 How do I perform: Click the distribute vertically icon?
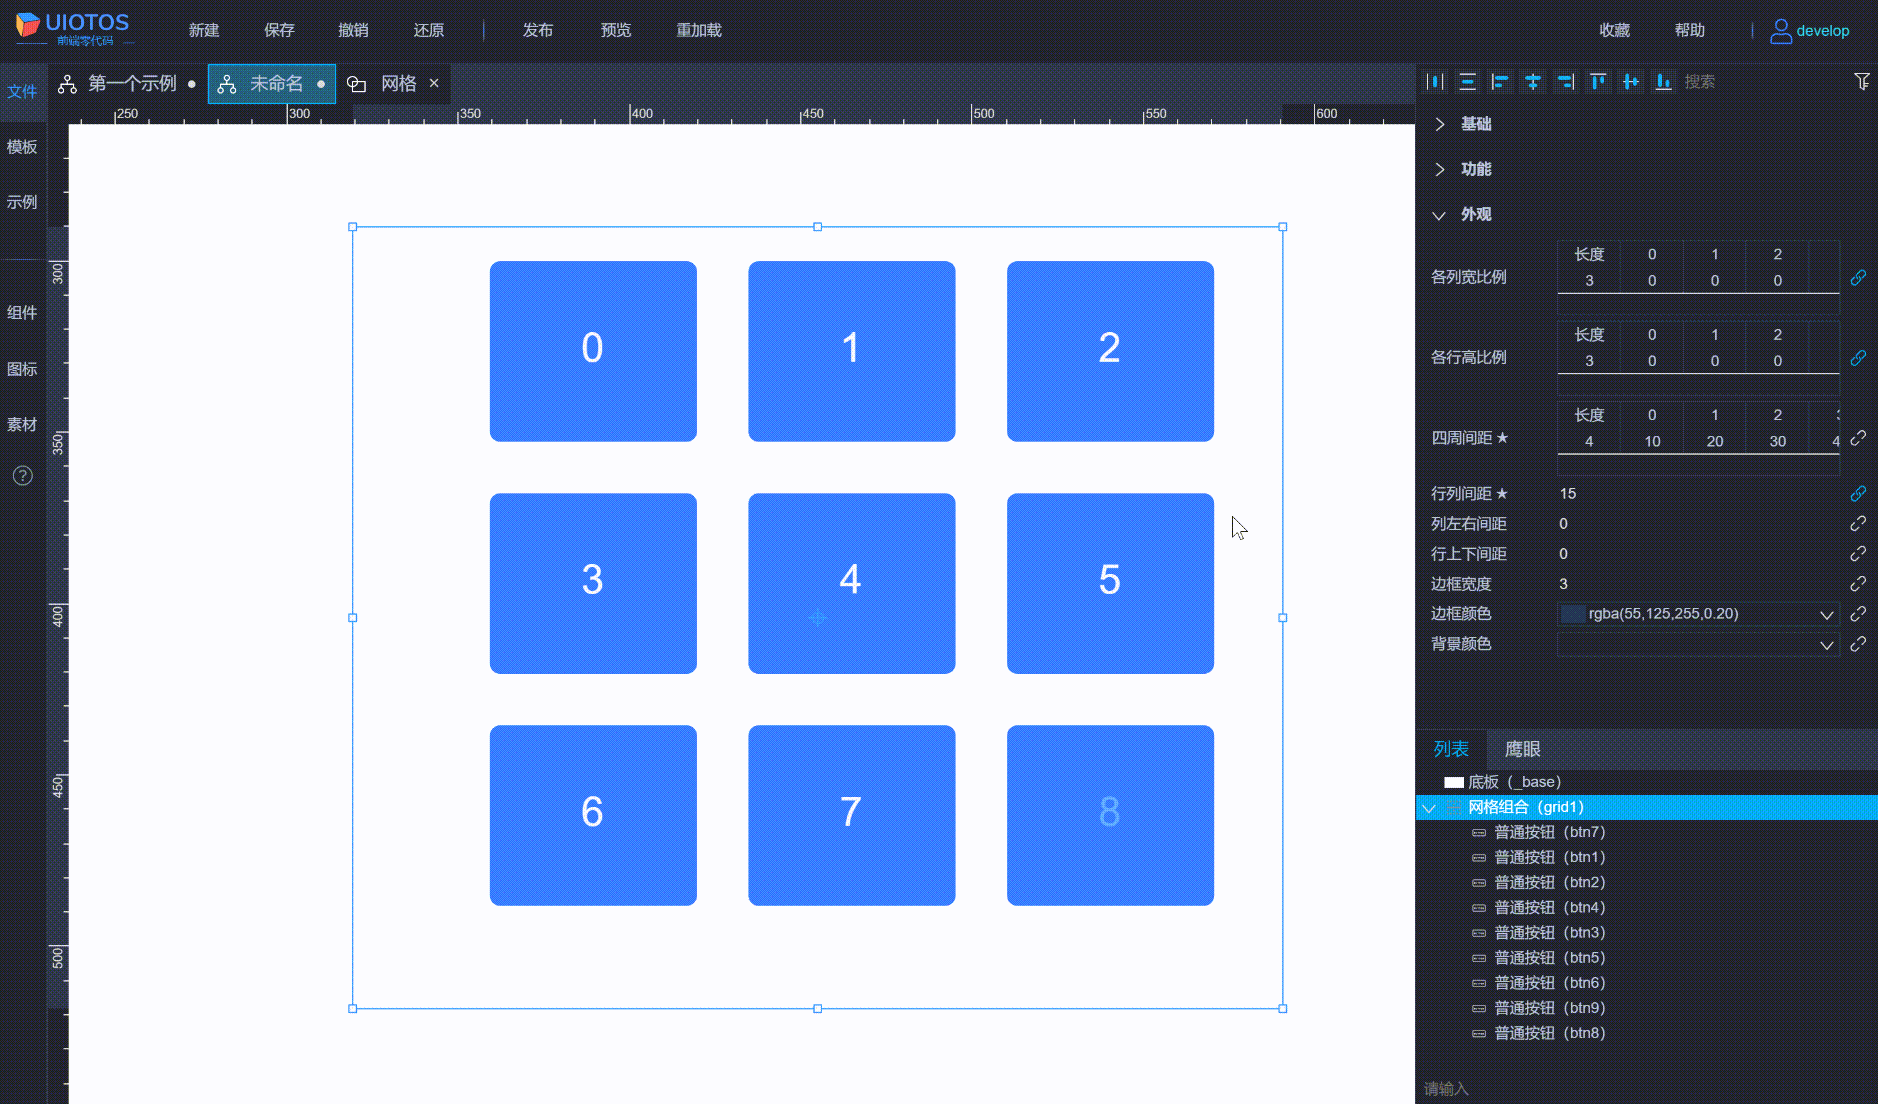point(1467,82)
